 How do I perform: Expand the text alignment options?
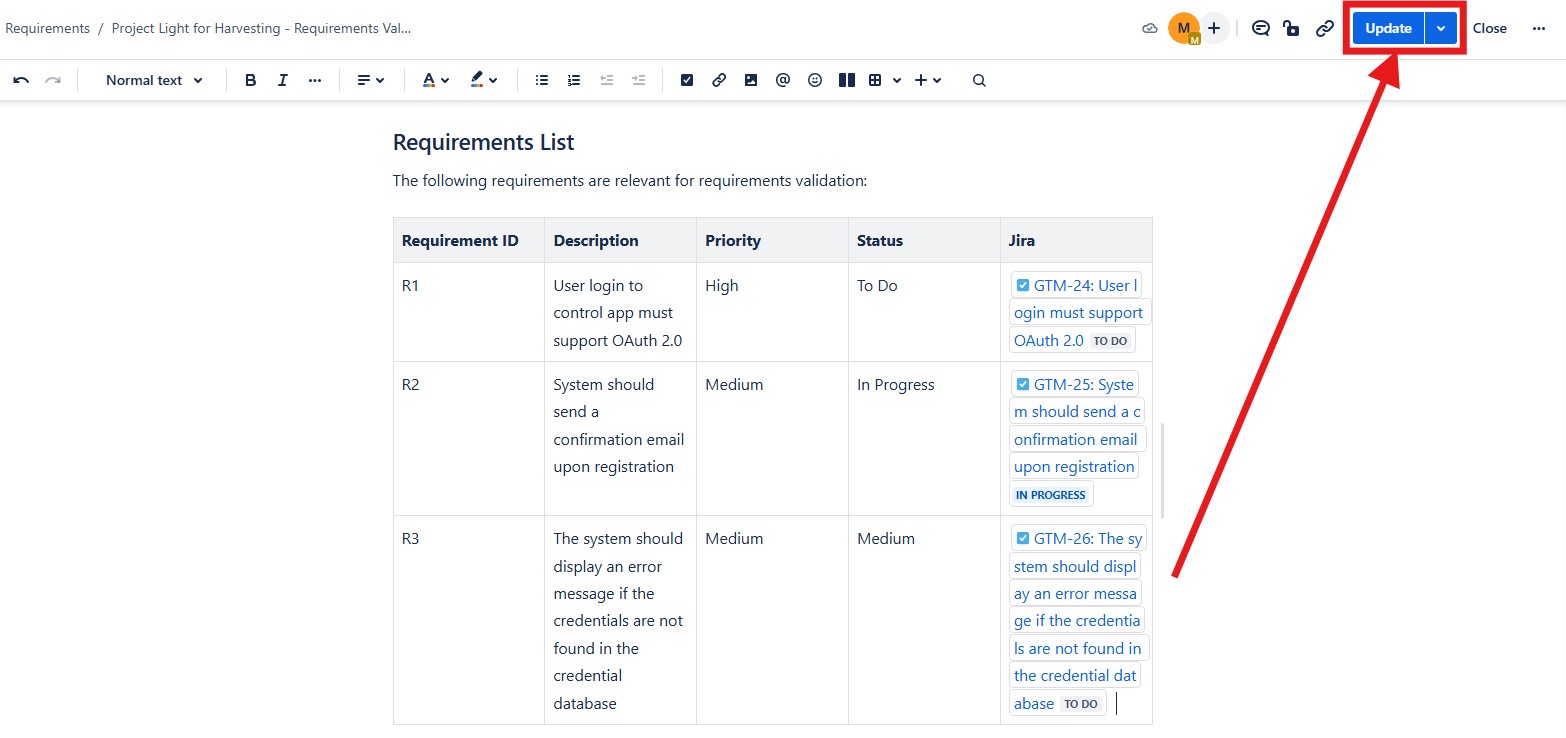371,80
